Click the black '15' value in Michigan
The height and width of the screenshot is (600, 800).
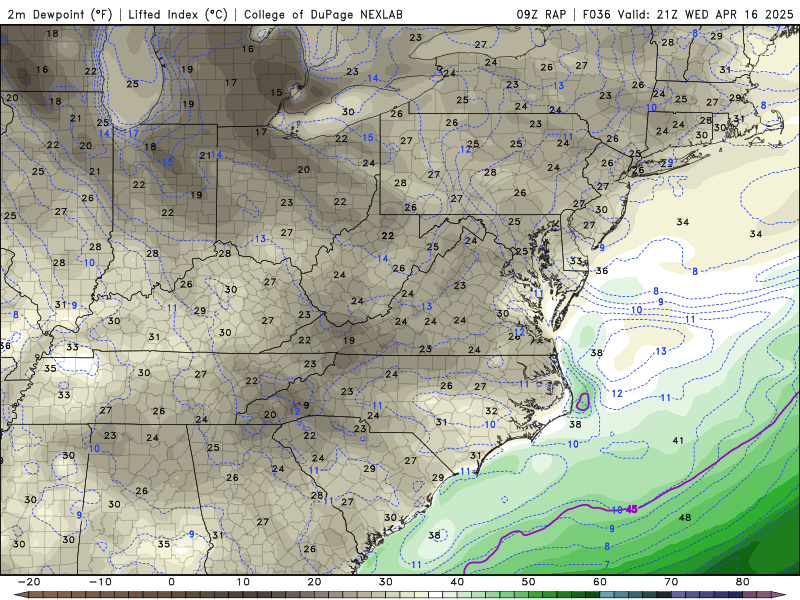pos(276,92)
